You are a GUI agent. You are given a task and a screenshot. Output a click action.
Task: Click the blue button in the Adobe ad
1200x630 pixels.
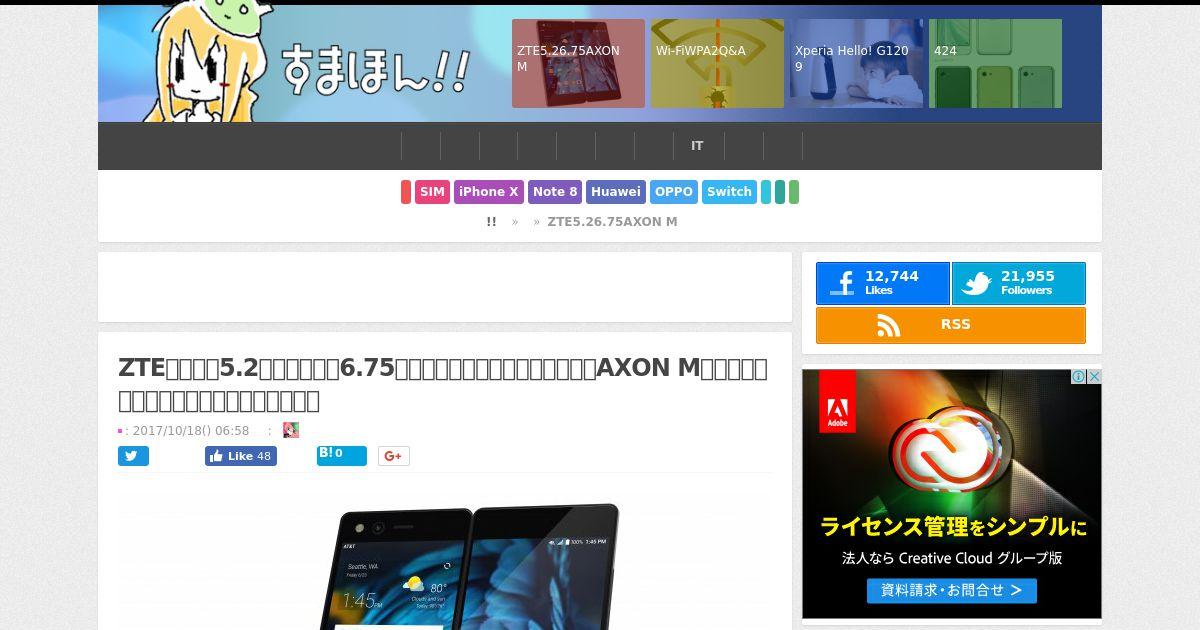(x=952, y=590)
